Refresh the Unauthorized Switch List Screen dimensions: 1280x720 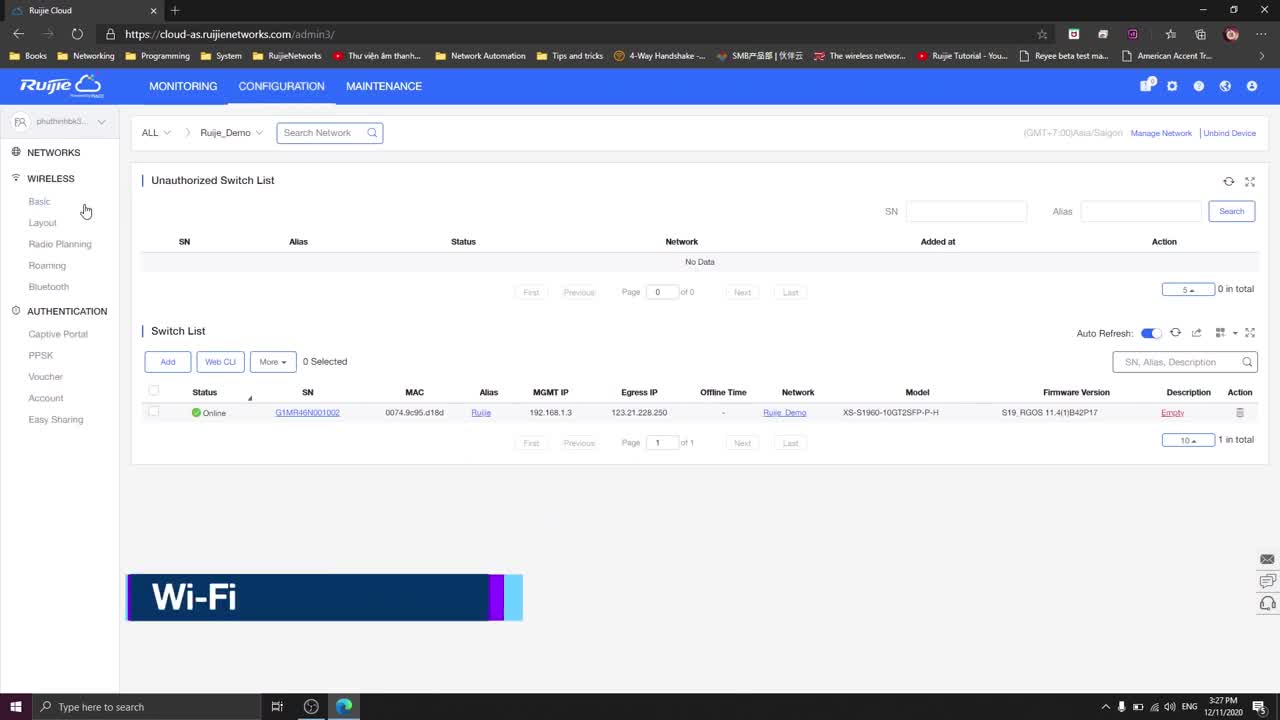click(1228, 181)
